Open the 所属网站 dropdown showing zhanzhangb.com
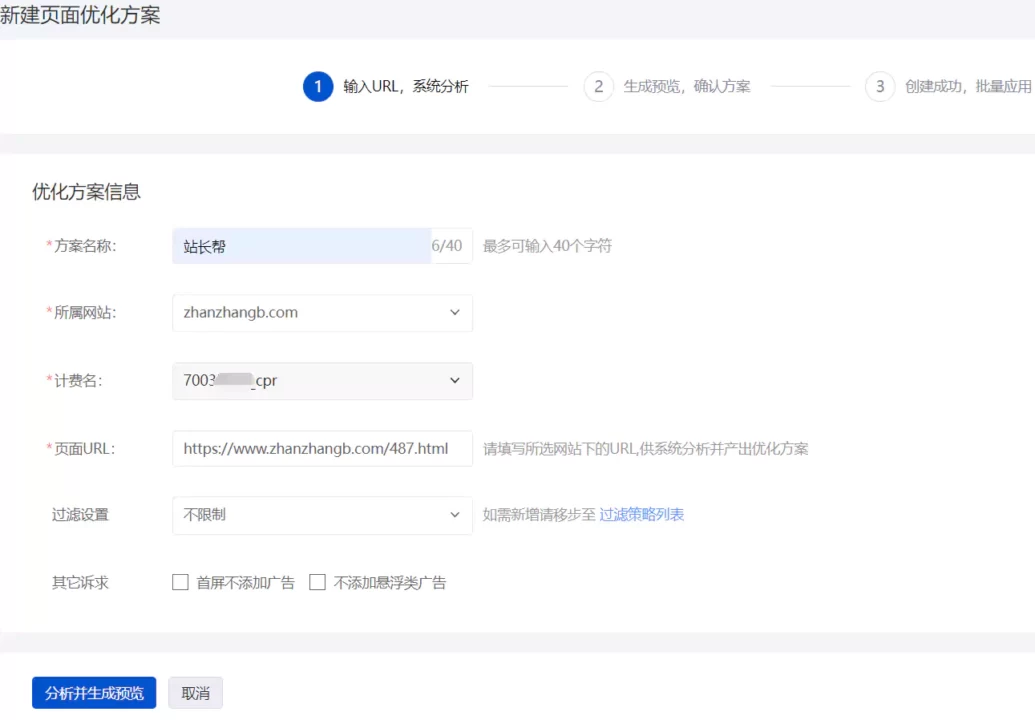 coord(322,313)
